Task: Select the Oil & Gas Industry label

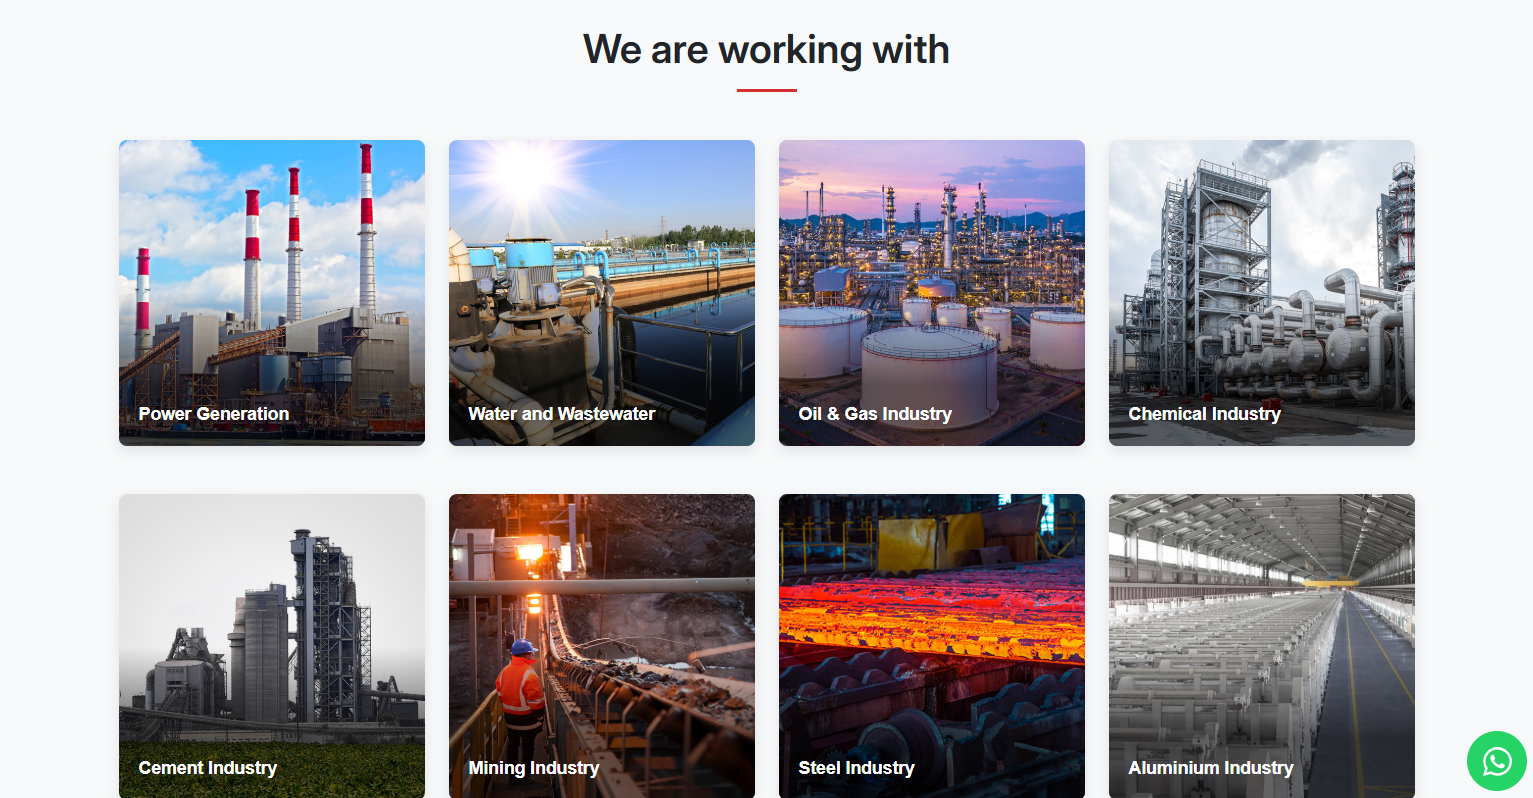Action: click(x=874, y=414)
